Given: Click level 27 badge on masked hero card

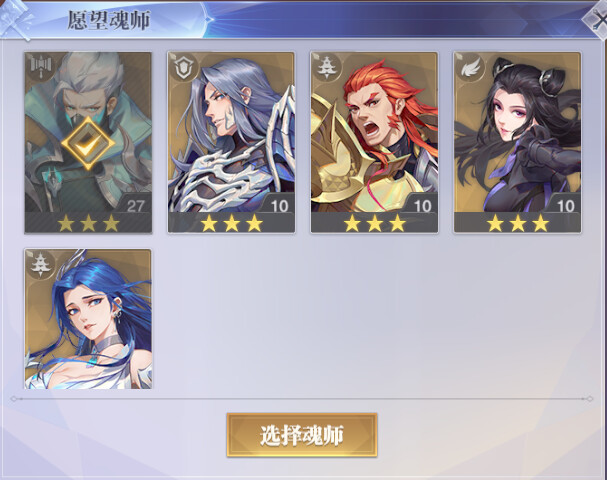Looking at the screenshot, I should pyautogui.click(x=135, y=206).
